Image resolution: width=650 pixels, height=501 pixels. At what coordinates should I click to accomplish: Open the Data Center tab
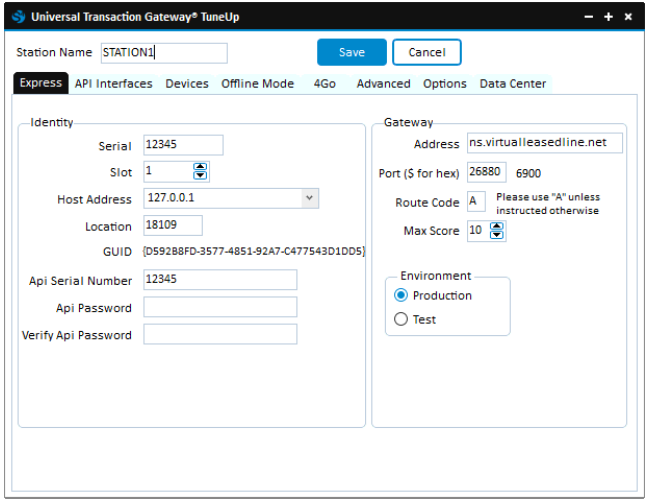(512, 84)
